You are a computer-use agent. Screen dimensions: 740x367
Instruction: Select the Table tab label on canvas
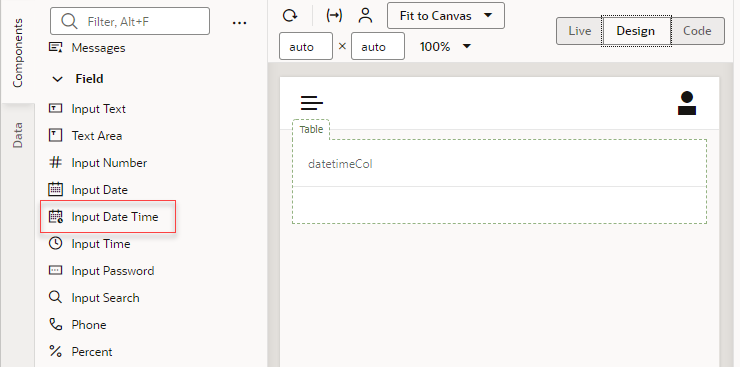point(311,129)
